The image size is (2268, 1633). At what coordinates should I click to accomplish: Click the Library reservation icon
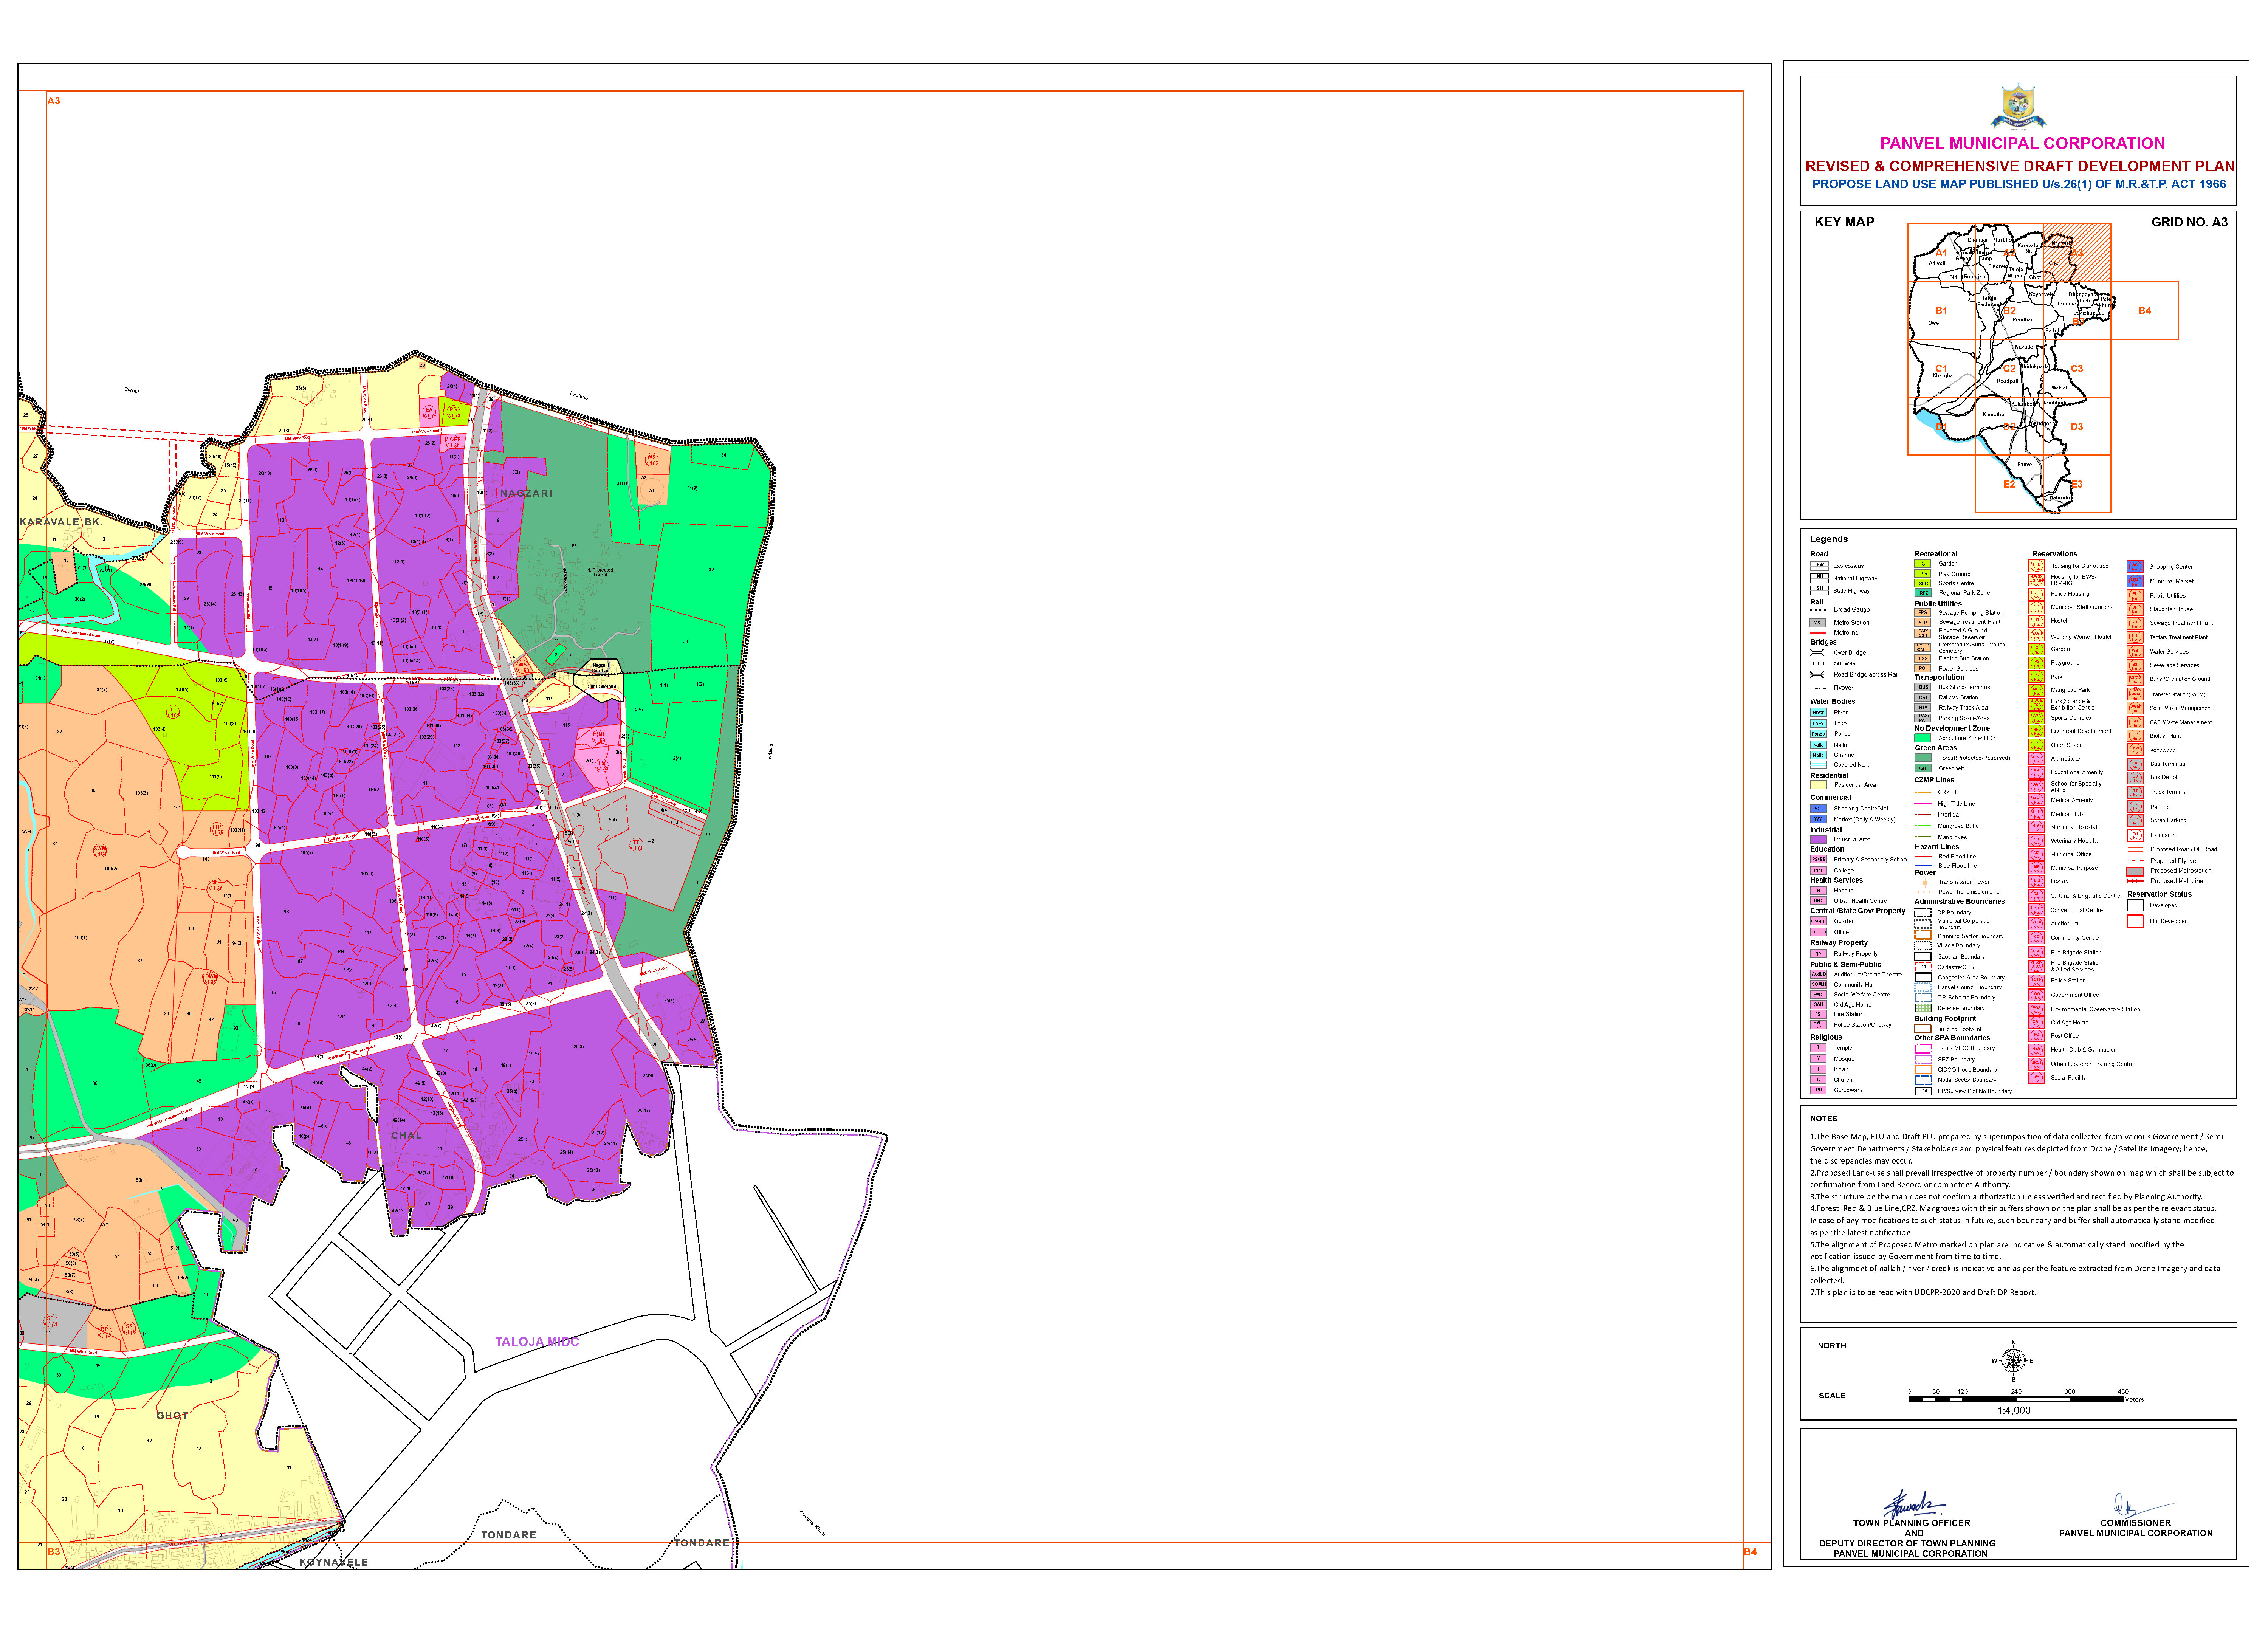click(2037, 881)
